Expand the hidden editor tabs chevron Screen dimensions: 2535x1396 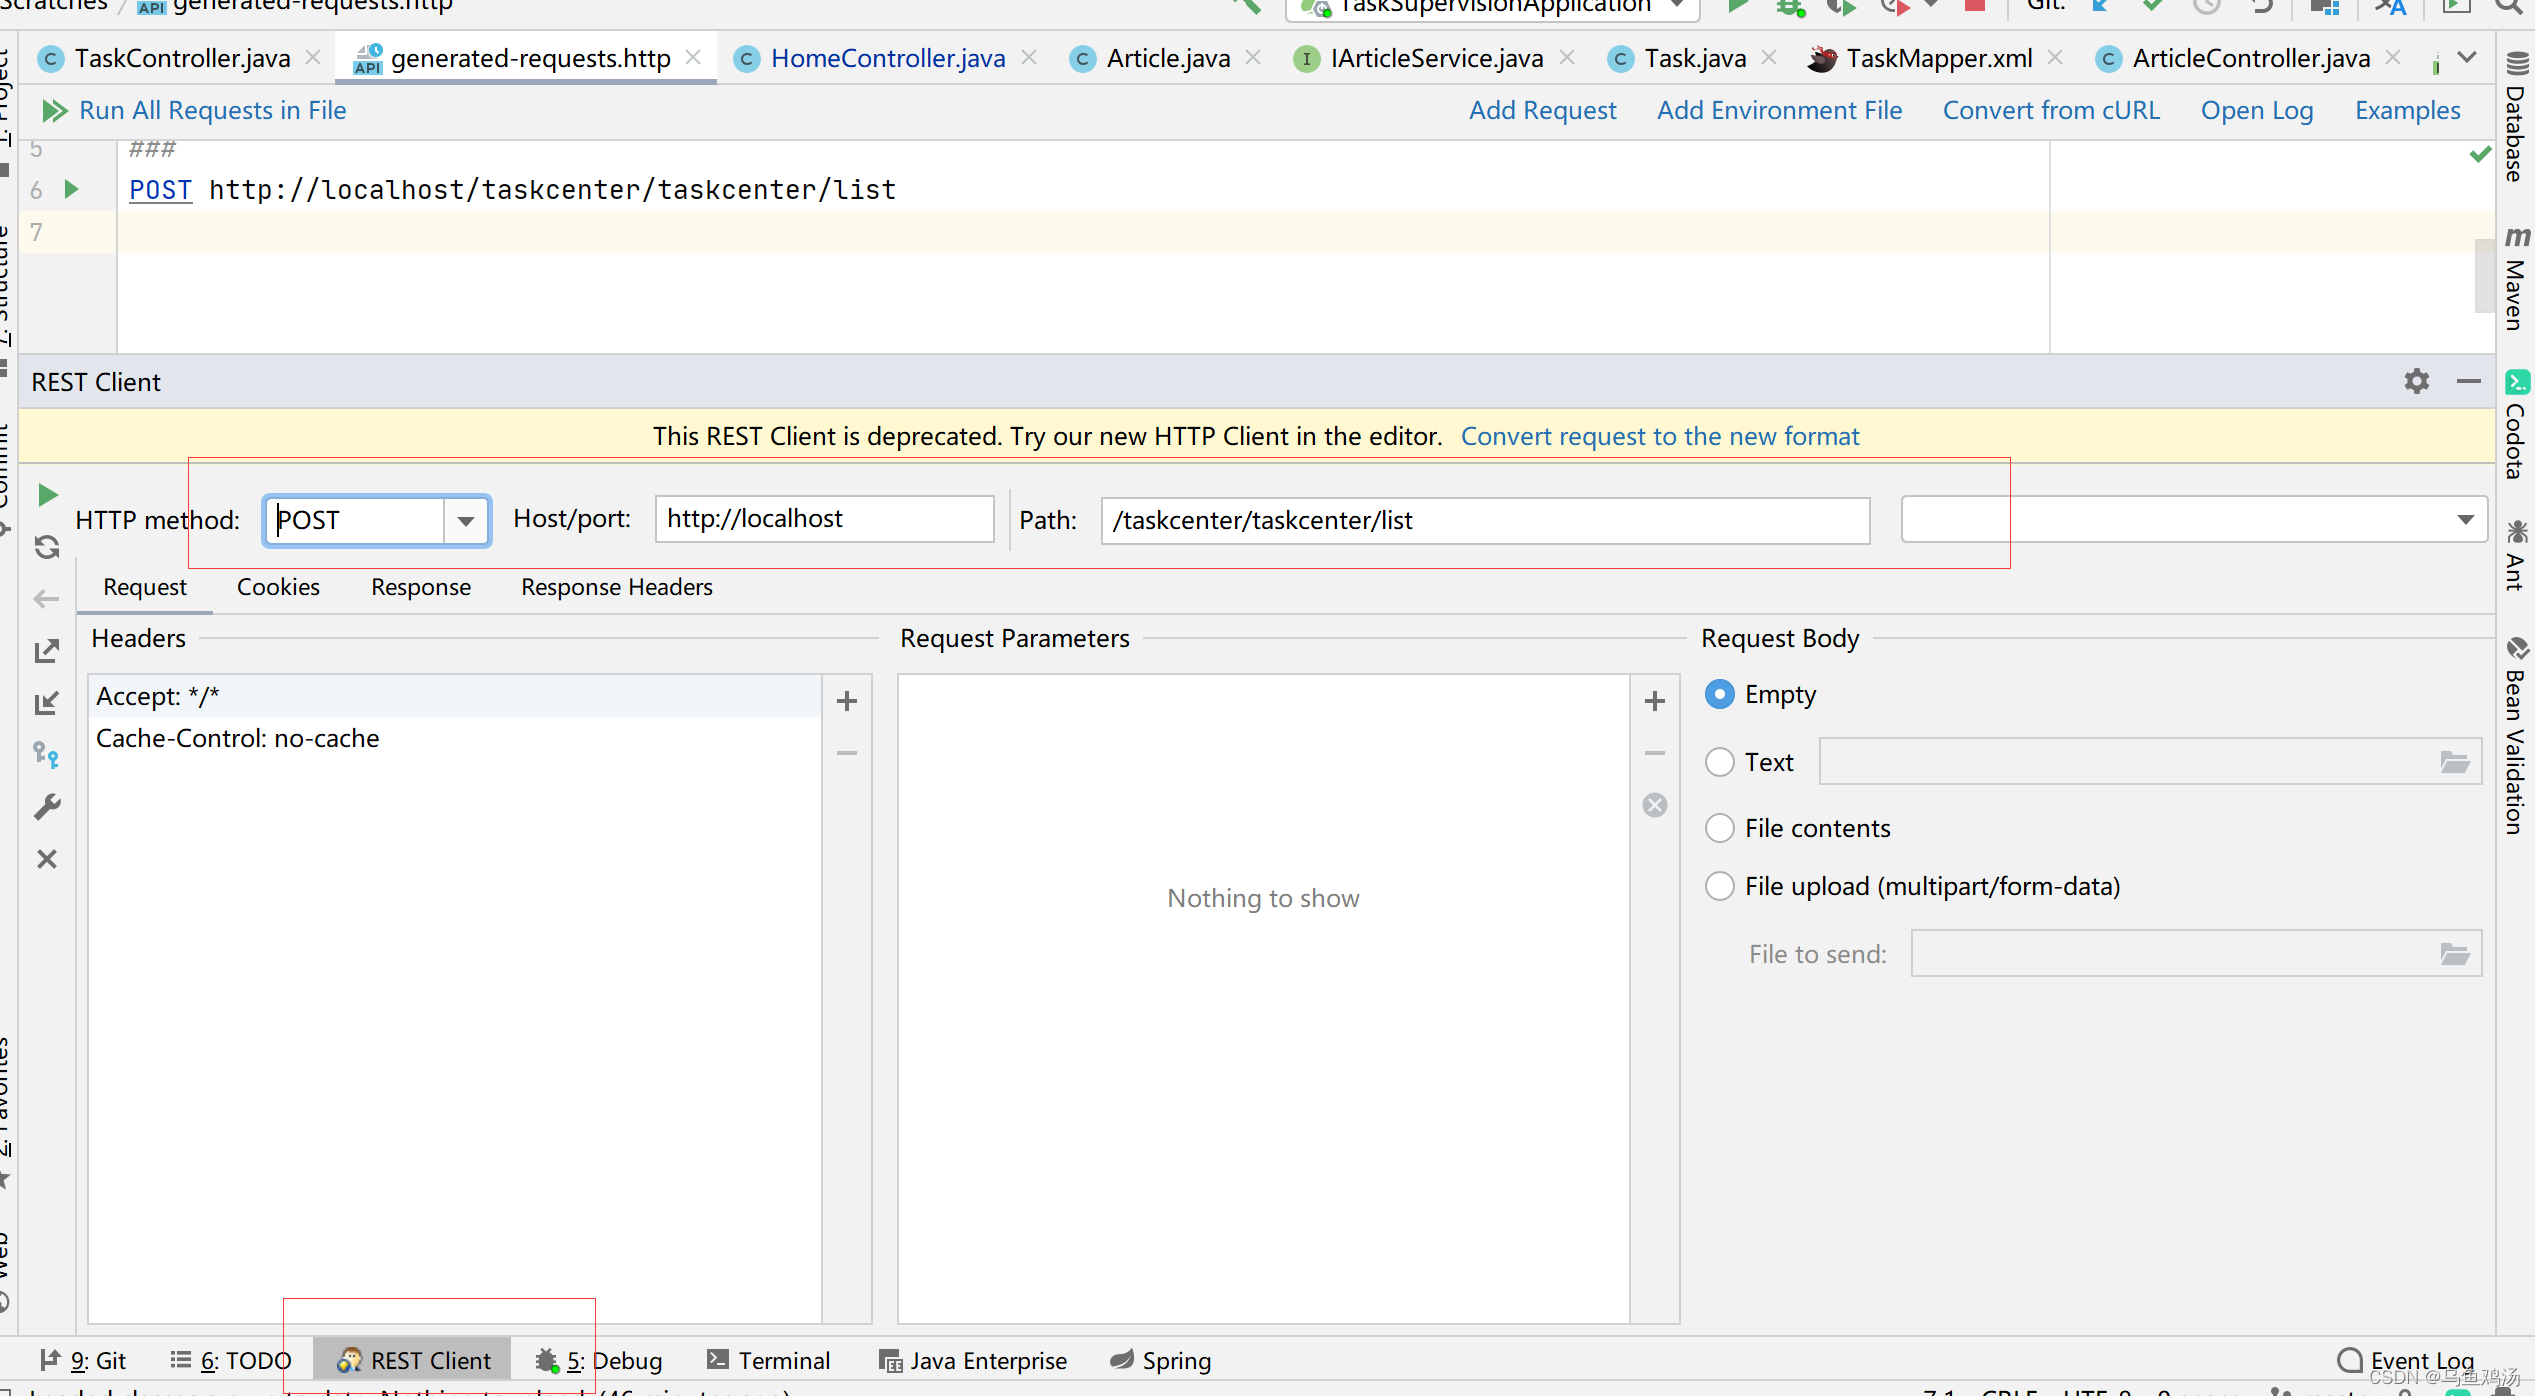pyautogui.click(x=2467, y=57)
